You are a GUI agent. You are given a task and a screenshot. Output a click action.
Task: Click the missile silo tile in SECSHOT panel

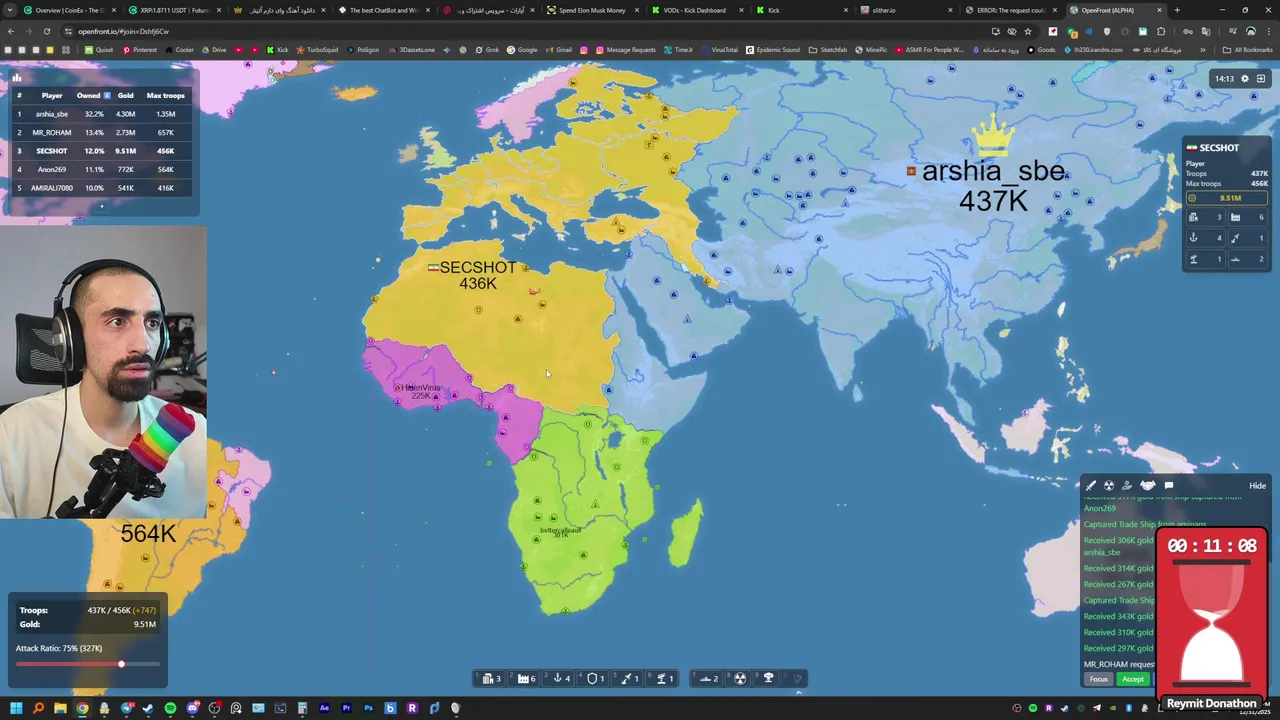(x=1247, y=238)
